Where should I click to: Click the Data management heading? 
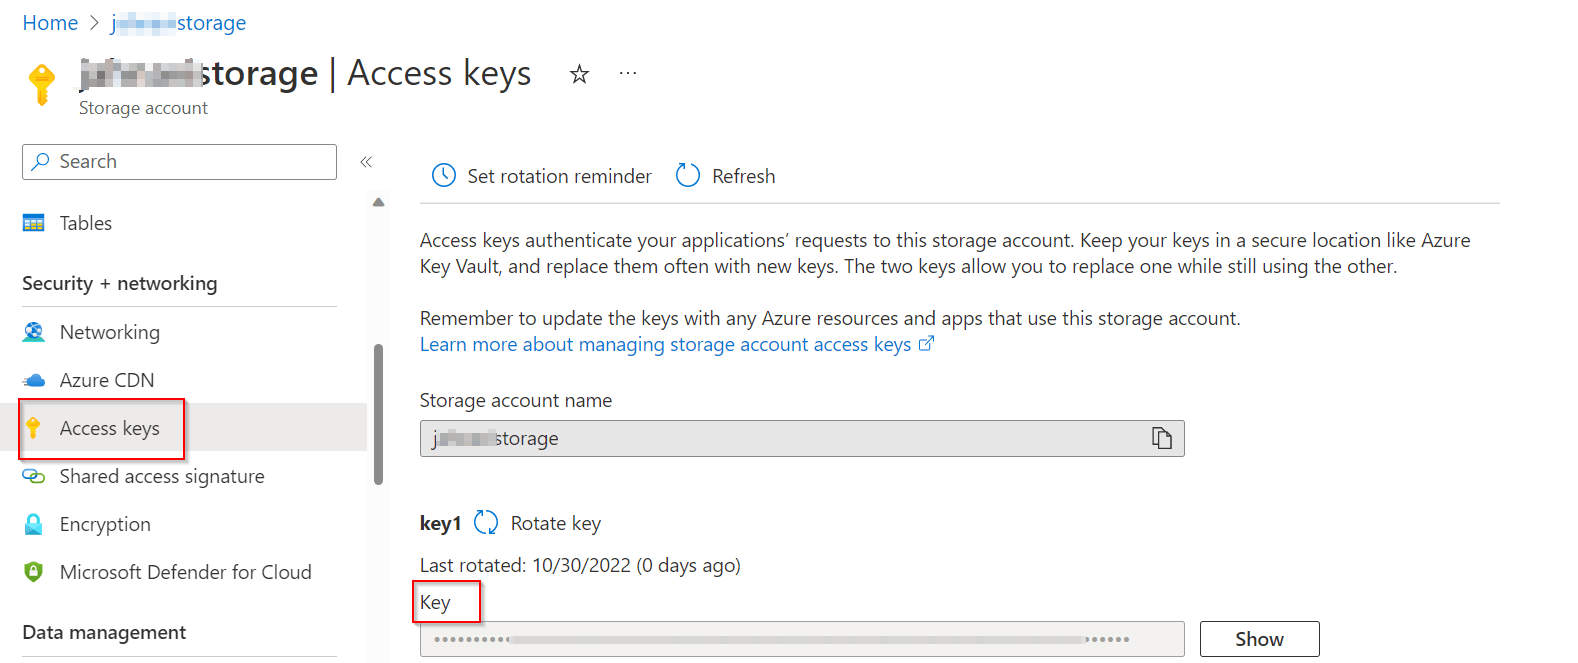pyautogui.click(x=104, y=632)
